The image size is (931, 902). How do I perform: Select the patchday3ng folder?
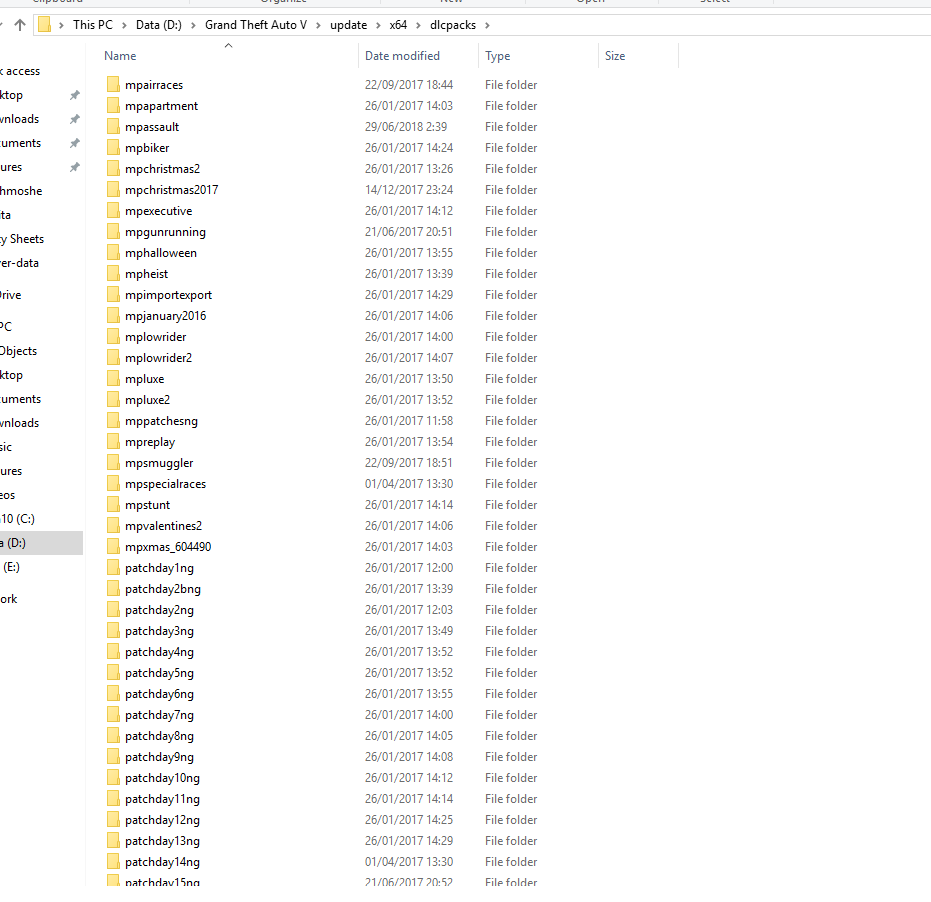159,631
